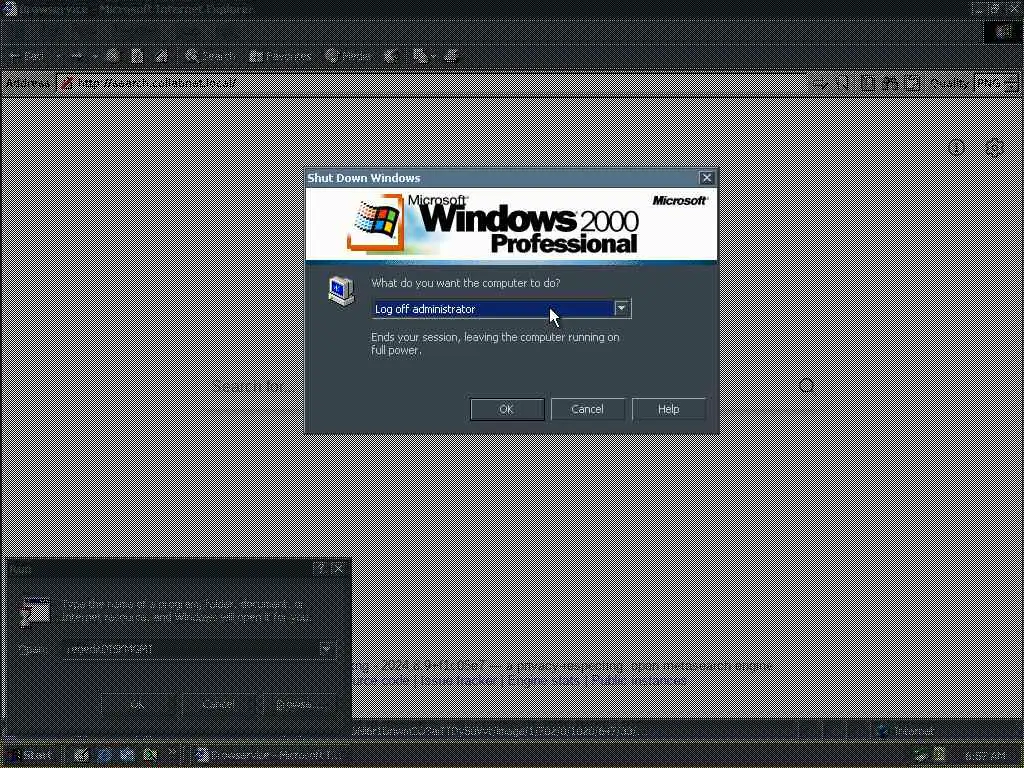Open the Search pane in IE toolbar
Screen dimensions: 1024x768
point(210,56)
